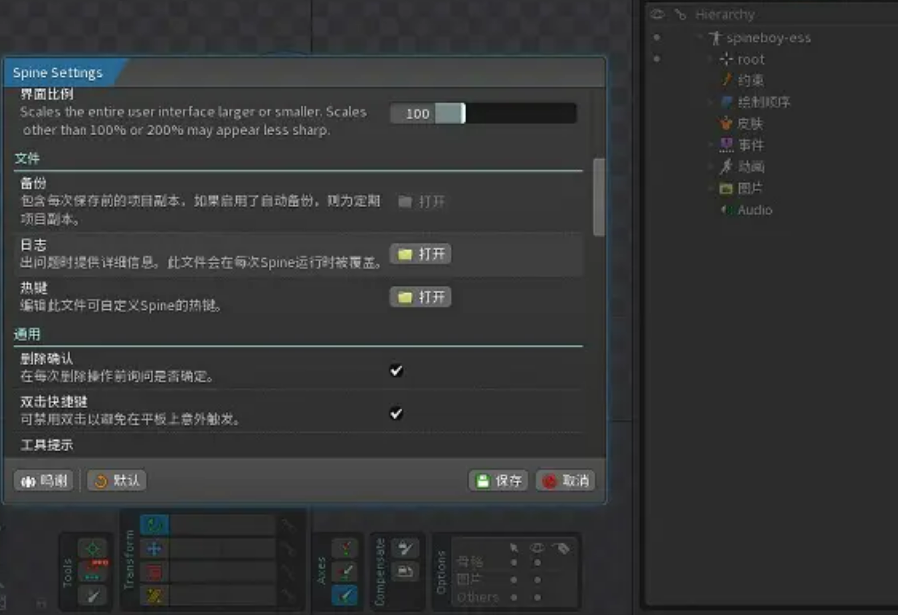Viewport: 898px width, 615px height.
Task: Select the Create tool in Tools panel
Action: click(92, 596)
